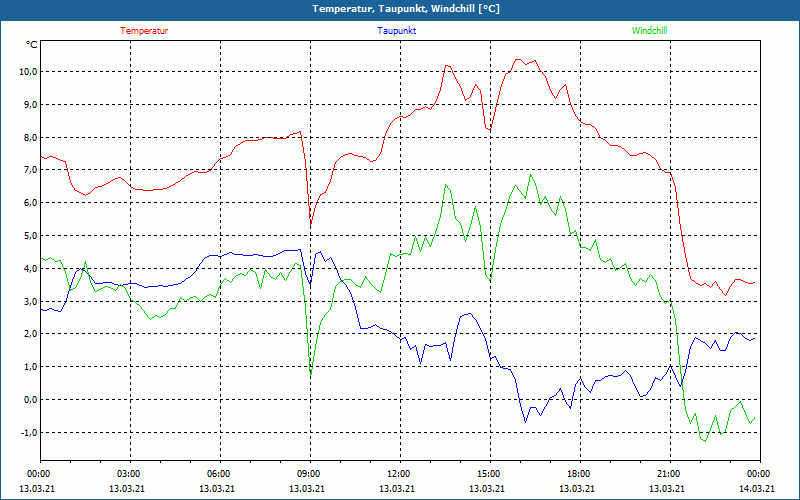Click the green Windchill legend label
The width and height of the screenshot is (800, 500).
(x=649, y=31)
